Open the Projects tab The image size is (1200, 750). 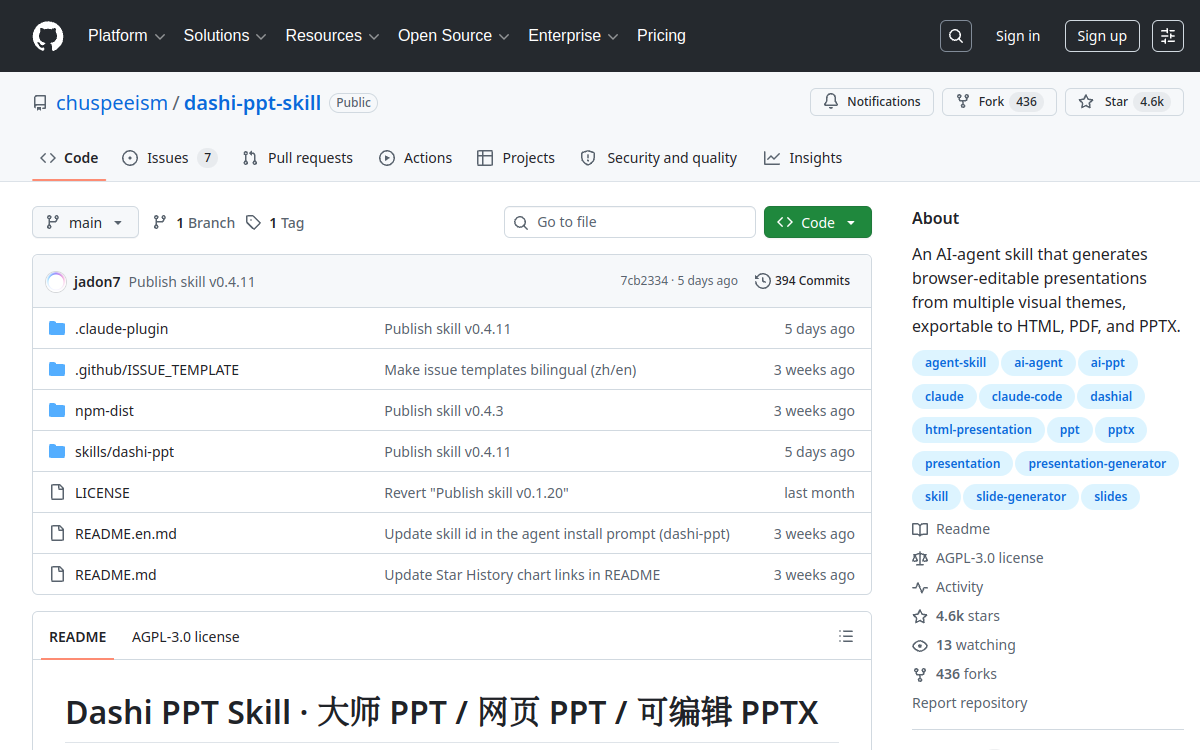pos(516,158)
